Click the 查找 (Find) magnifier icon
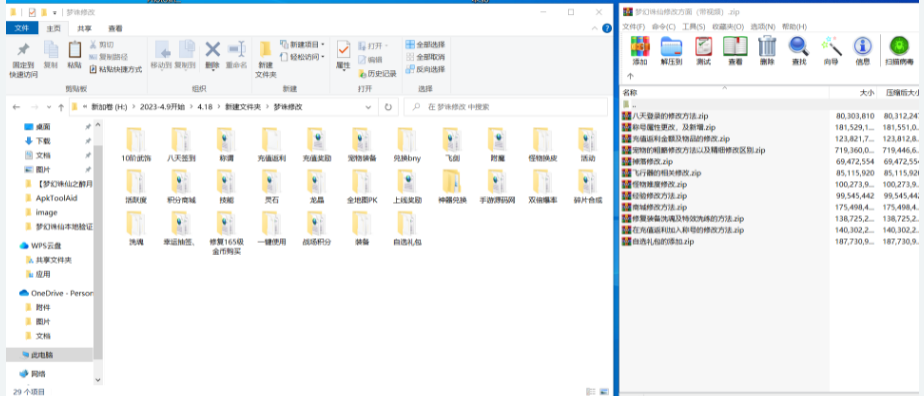The height and width of the screenshot is (396, 924). click(799, 50)
